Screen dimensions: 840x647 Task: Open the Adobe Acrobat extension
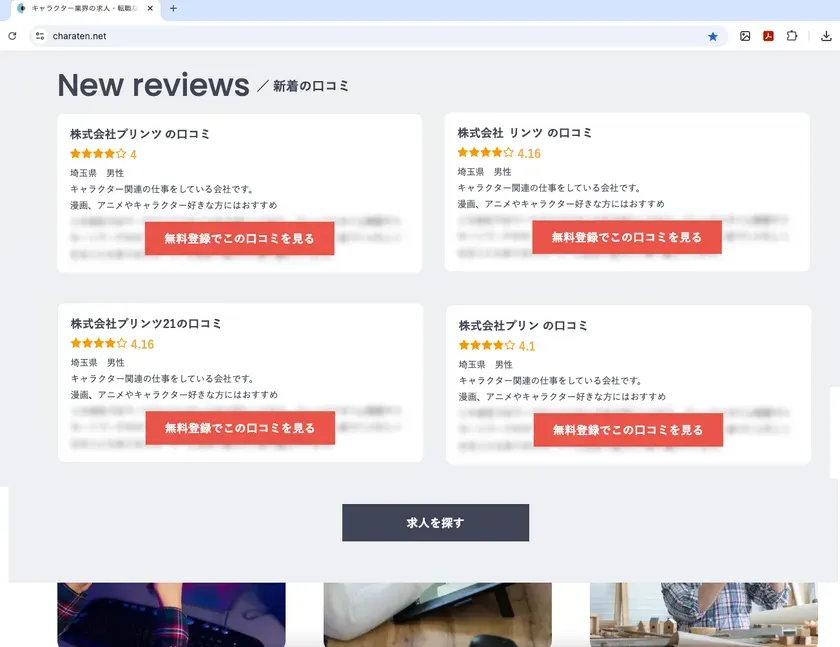tap(768, 35)
